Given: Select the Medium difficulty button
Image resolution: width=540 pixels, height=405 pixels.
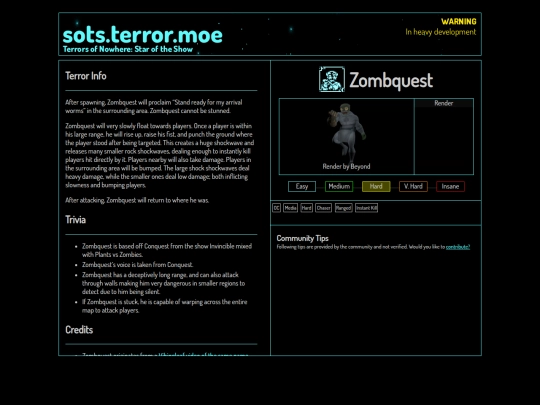Looking at the screenshot, I should click(x=339, y=186).
